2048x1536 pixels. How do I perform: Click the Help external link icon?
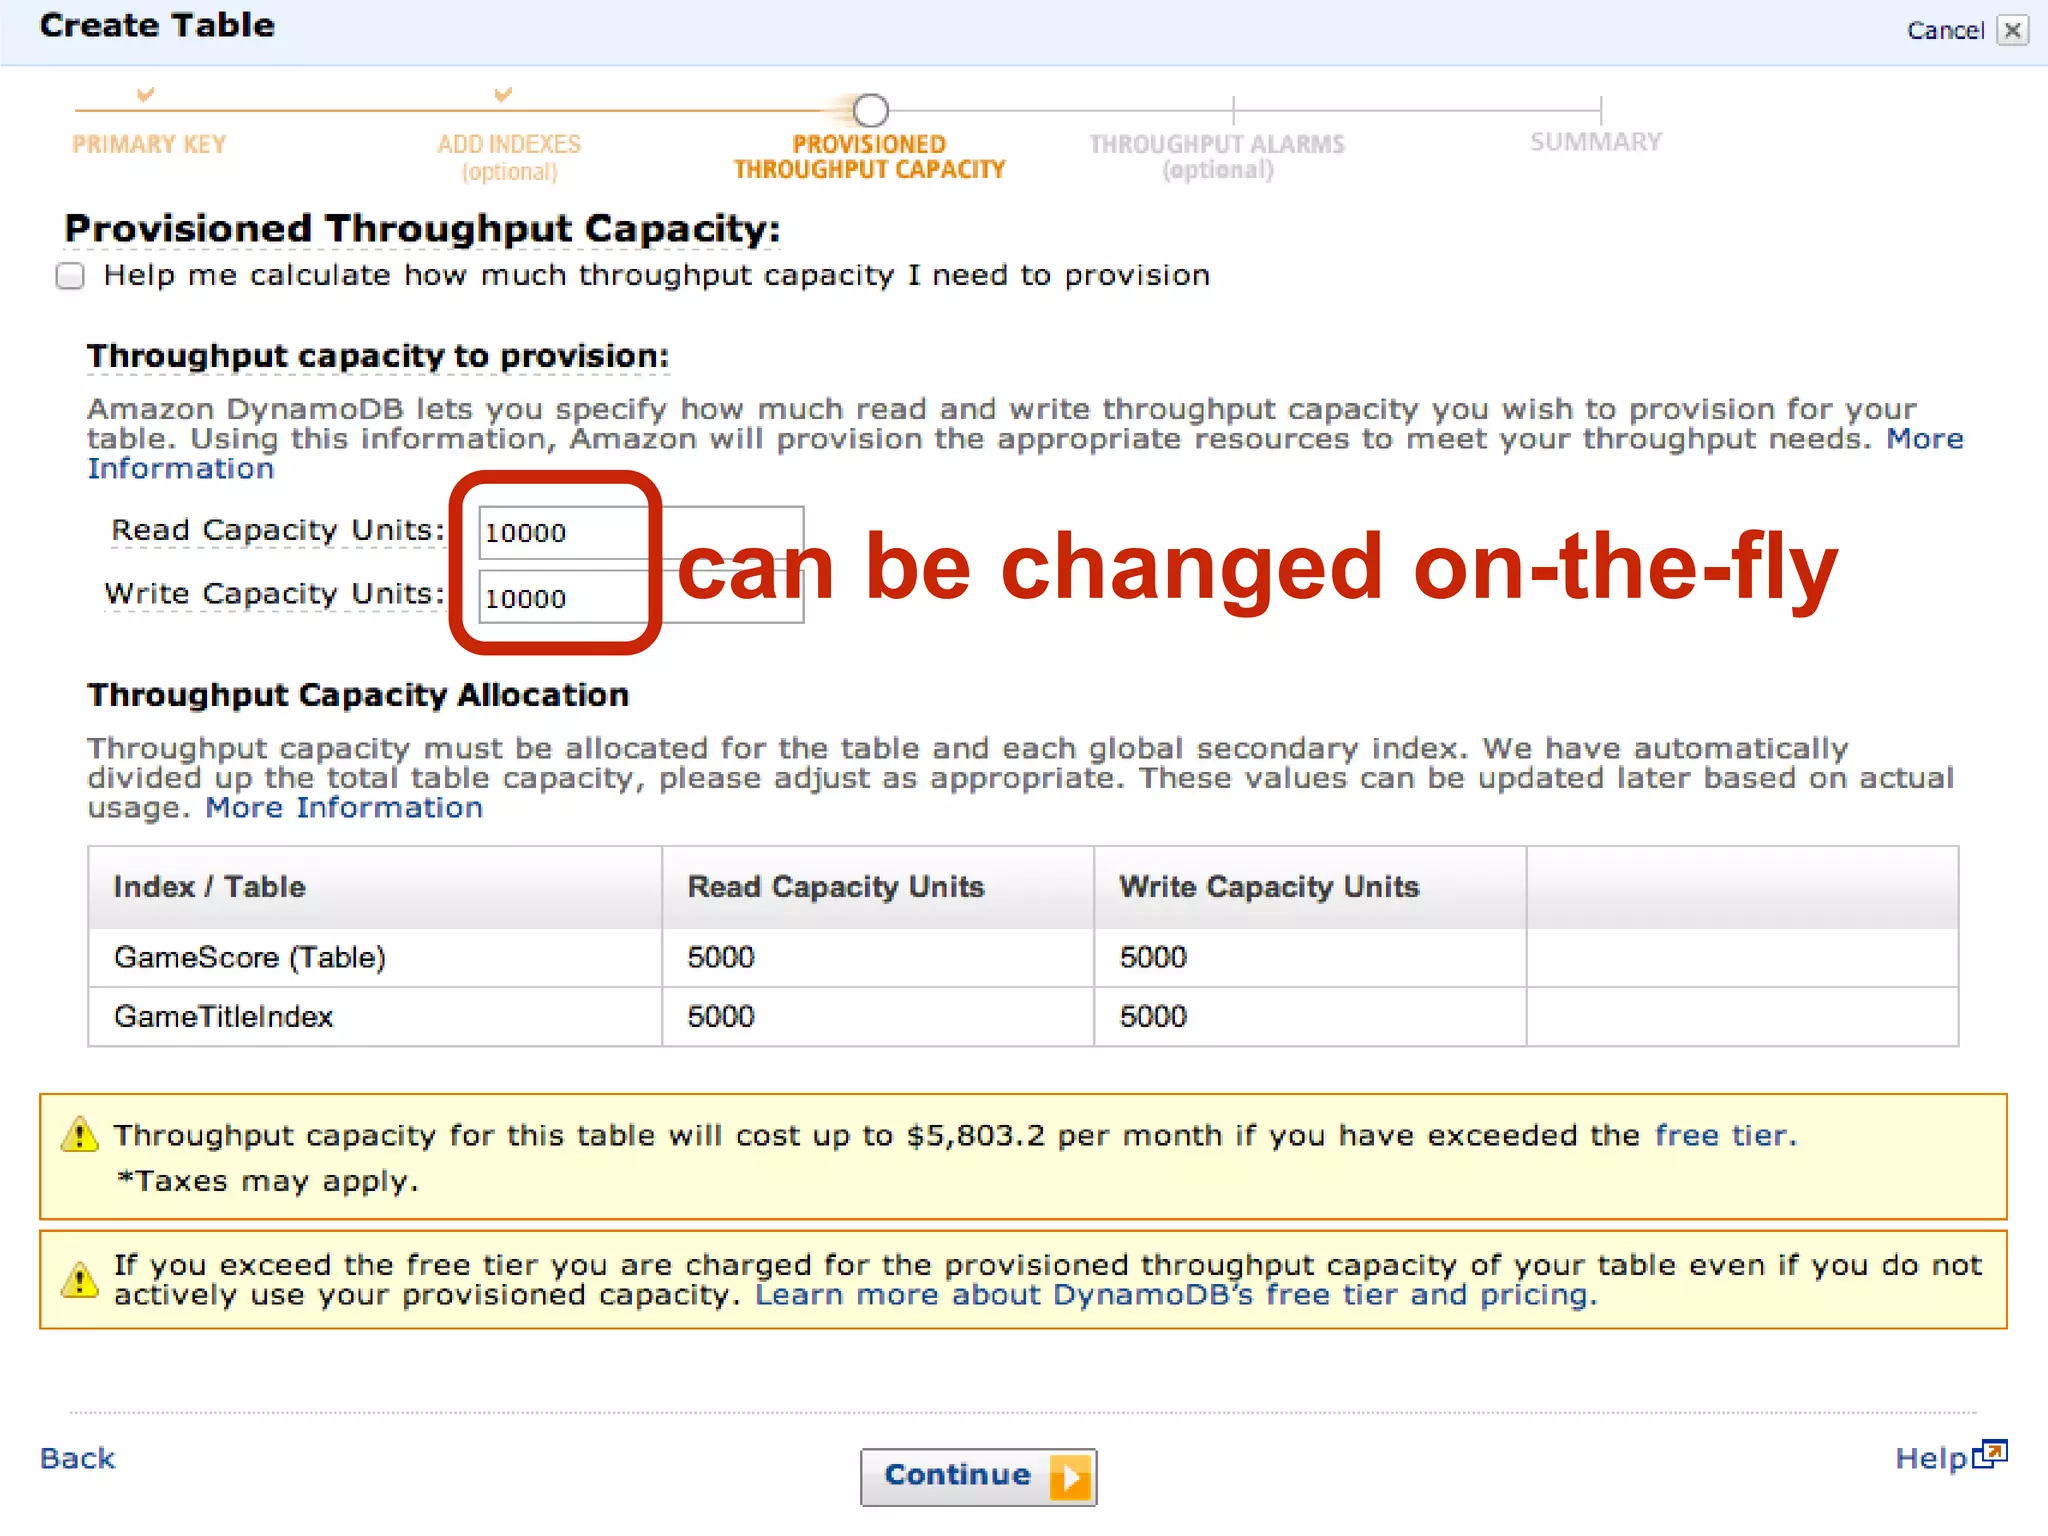(x=1992, y=1453)
